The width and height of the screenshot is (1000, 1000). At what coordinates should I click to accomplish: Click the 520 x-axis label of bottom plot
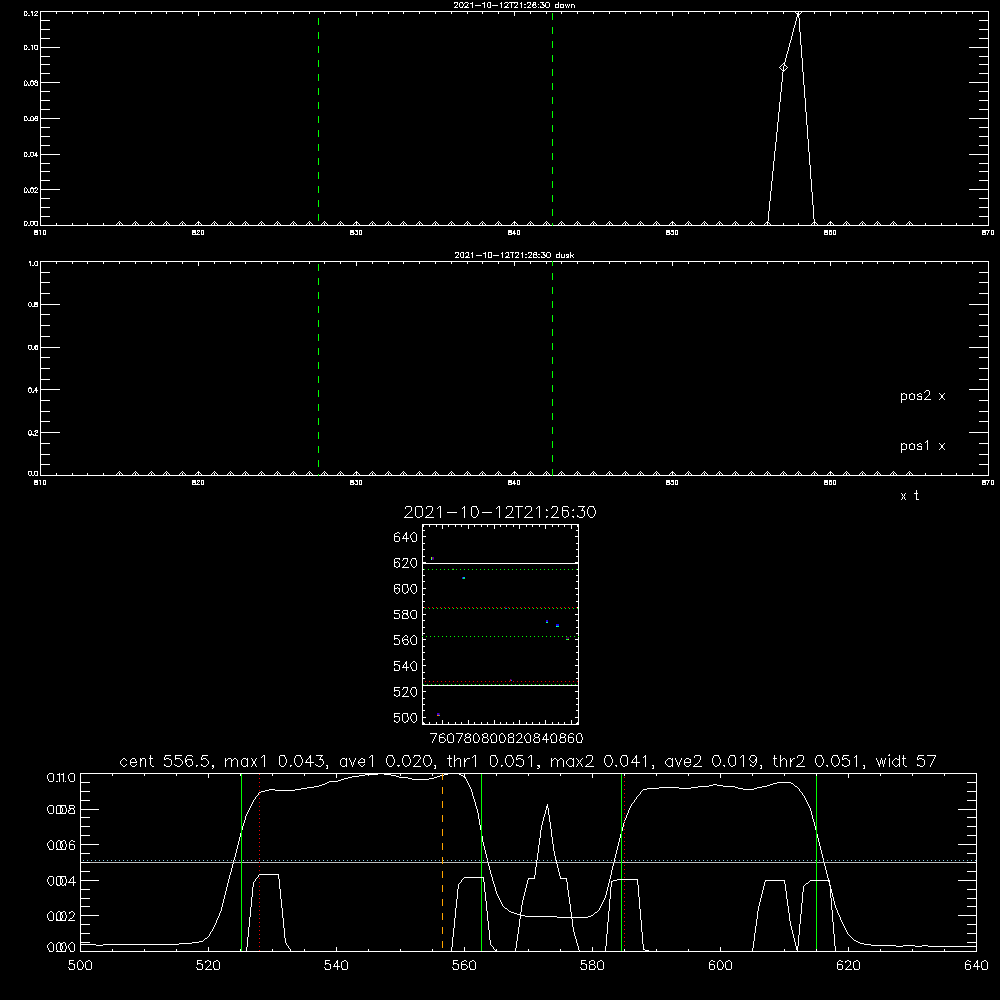pos(208,966)
